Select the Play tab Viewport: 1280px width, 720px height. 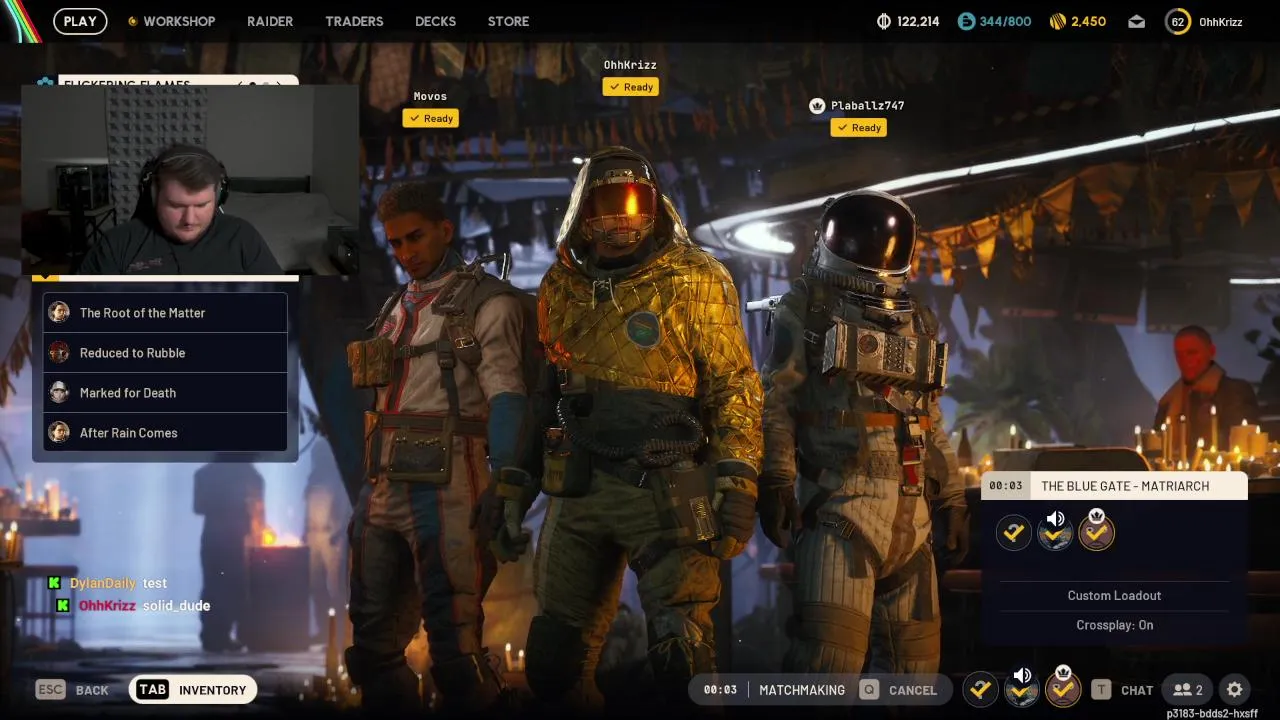click(x=80, y=21)
